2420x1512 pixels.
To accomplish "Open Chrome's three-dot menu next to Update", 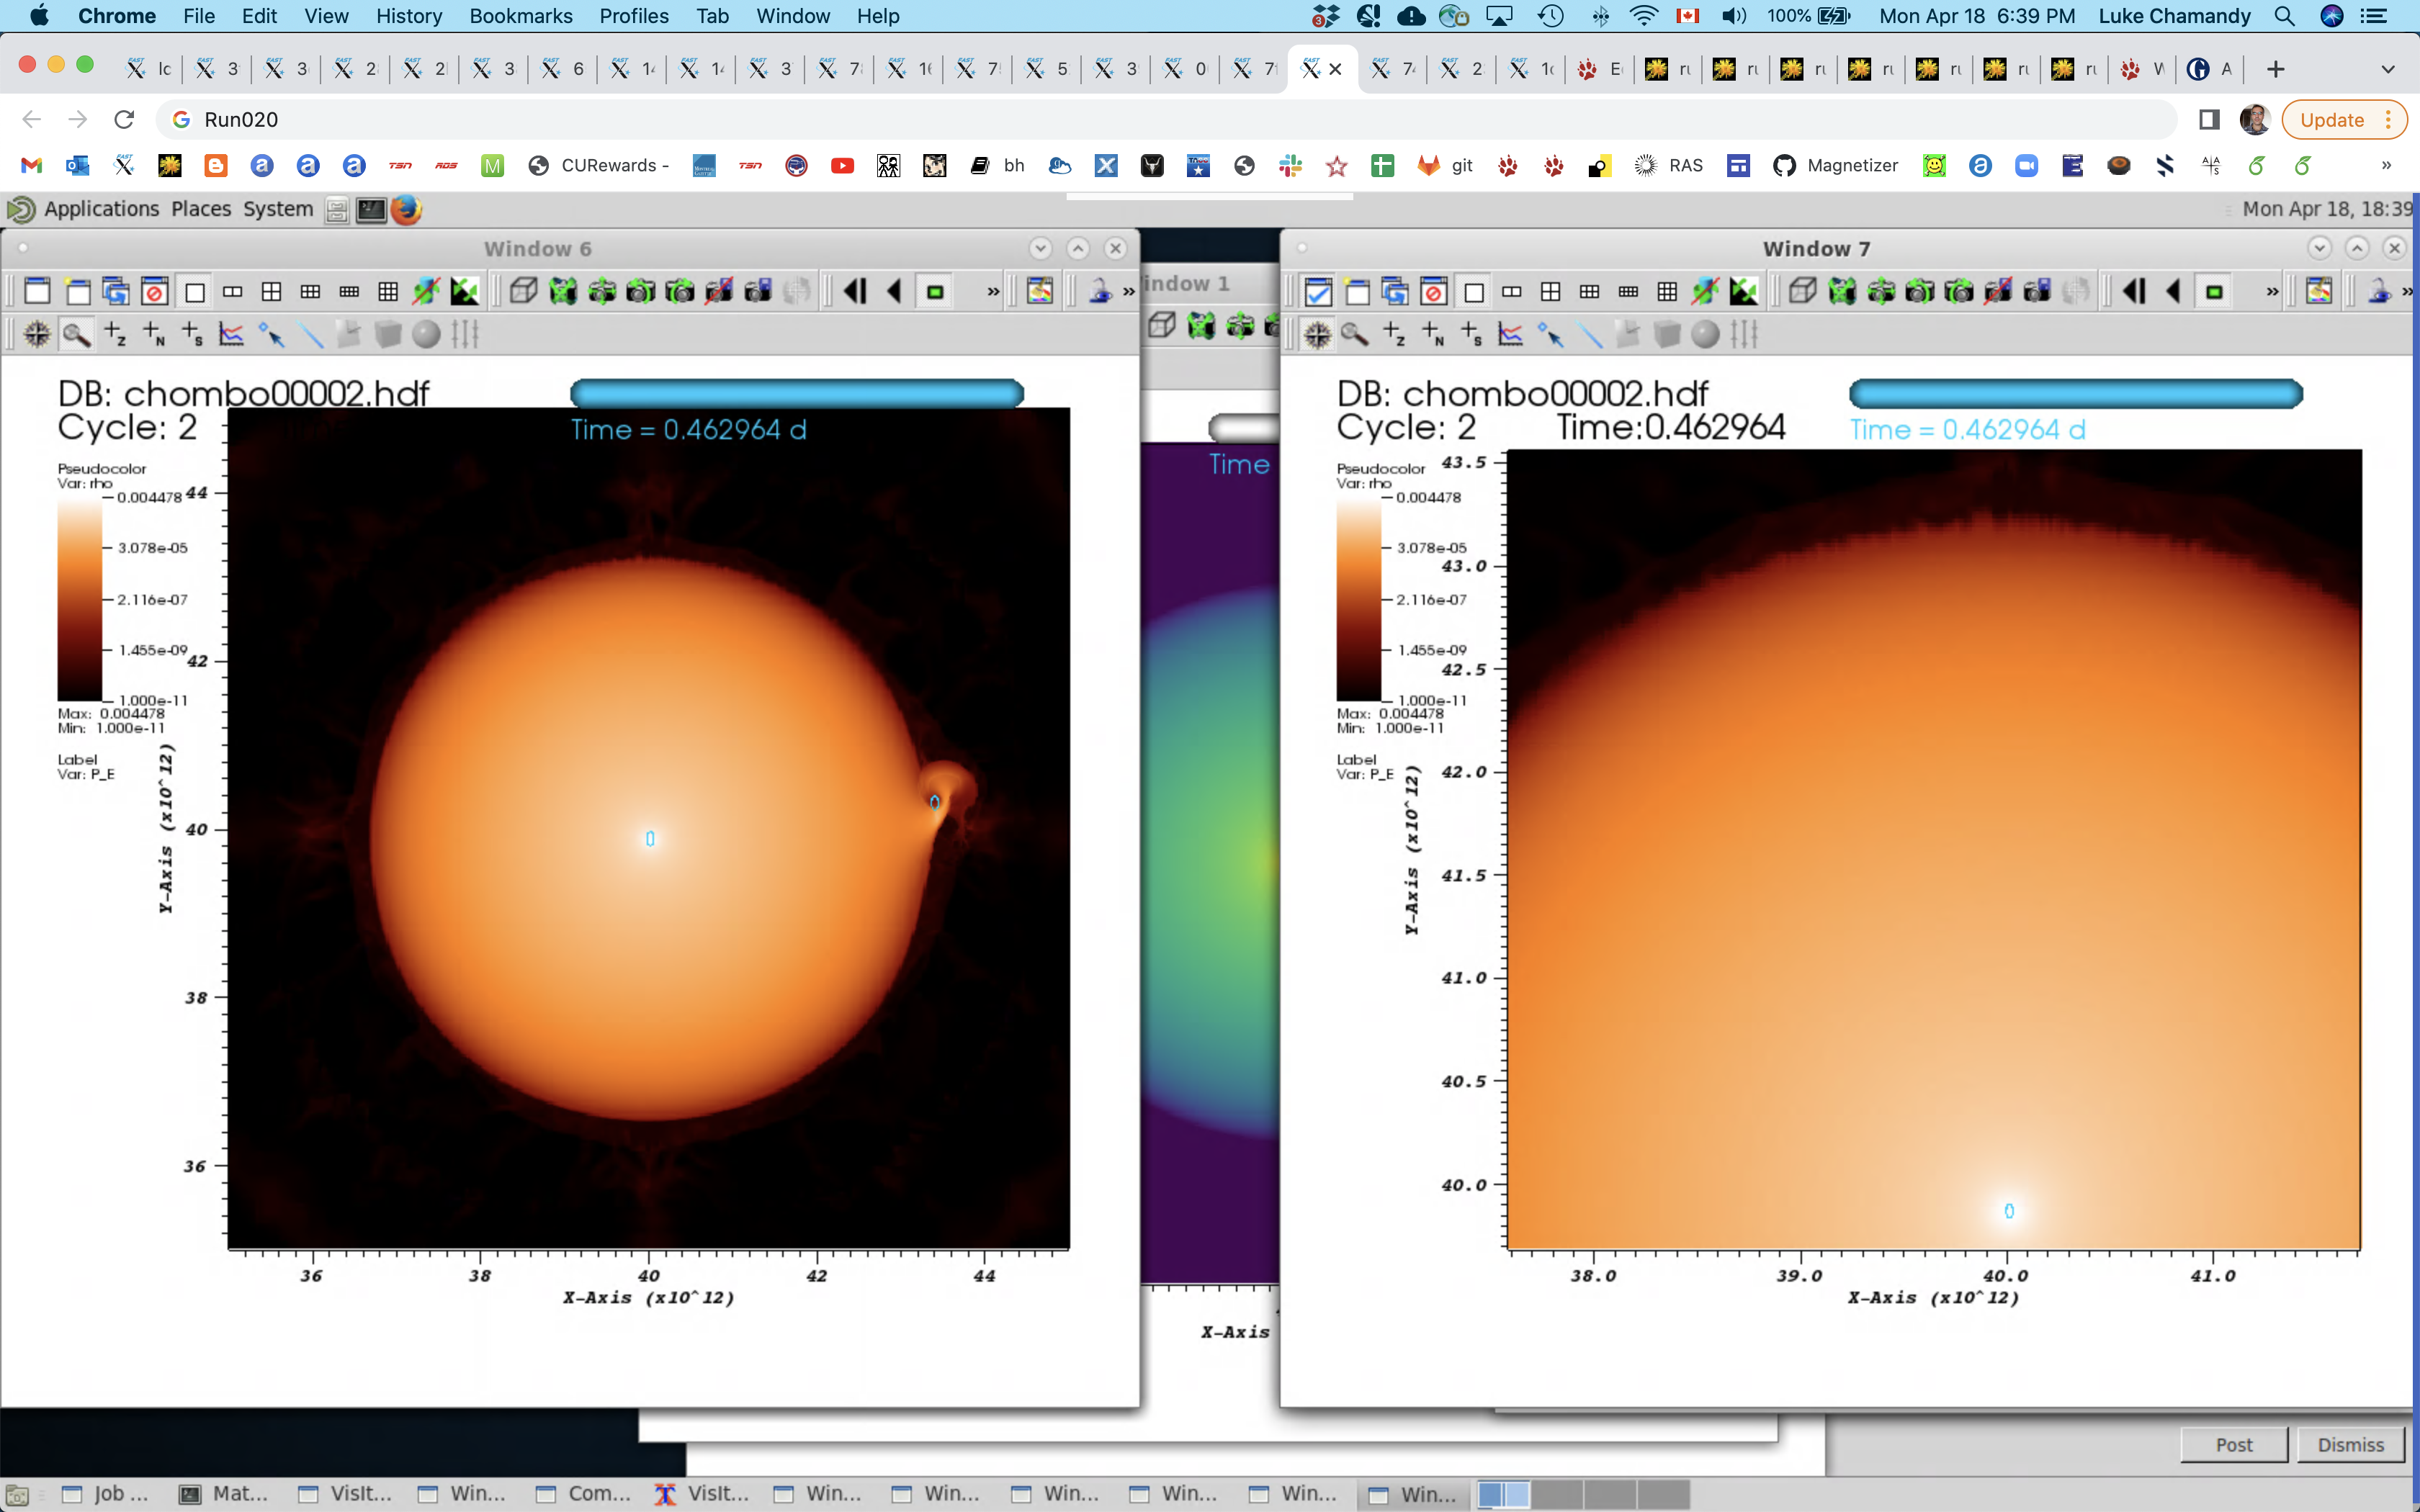I will [2388, 120].
